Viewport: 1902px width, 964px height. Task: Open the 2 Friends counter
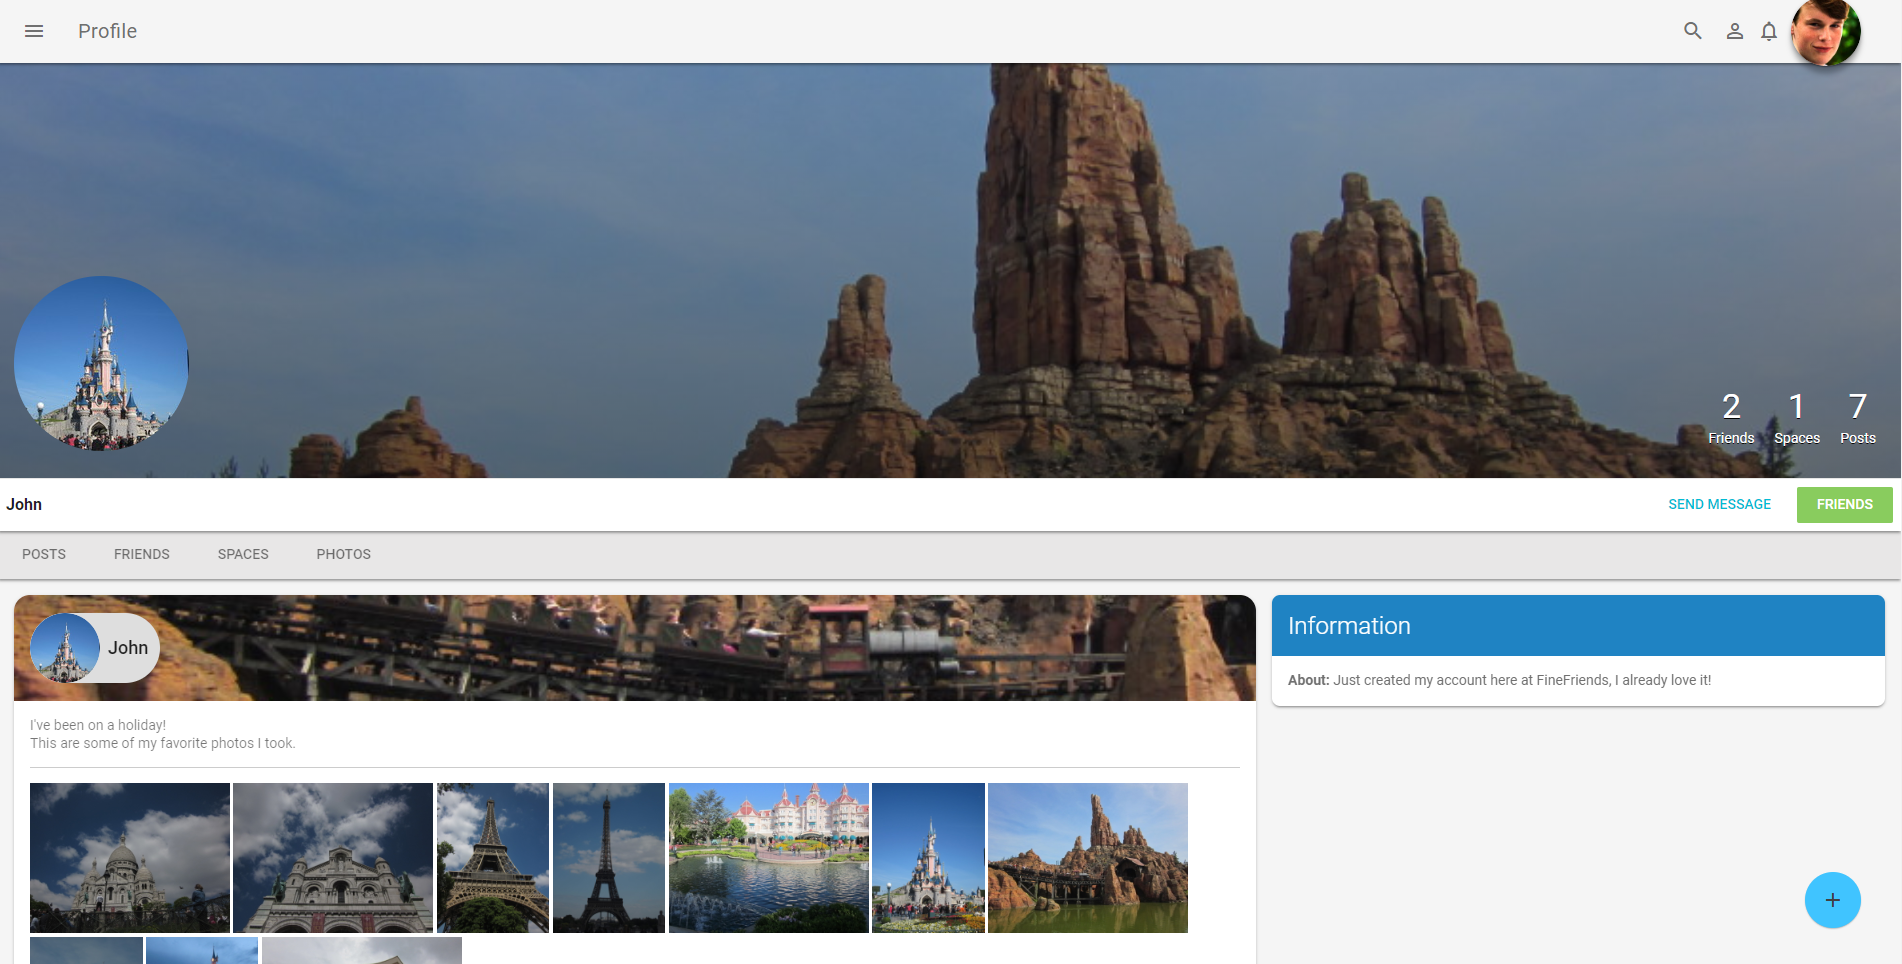(x=1731, y=418)
